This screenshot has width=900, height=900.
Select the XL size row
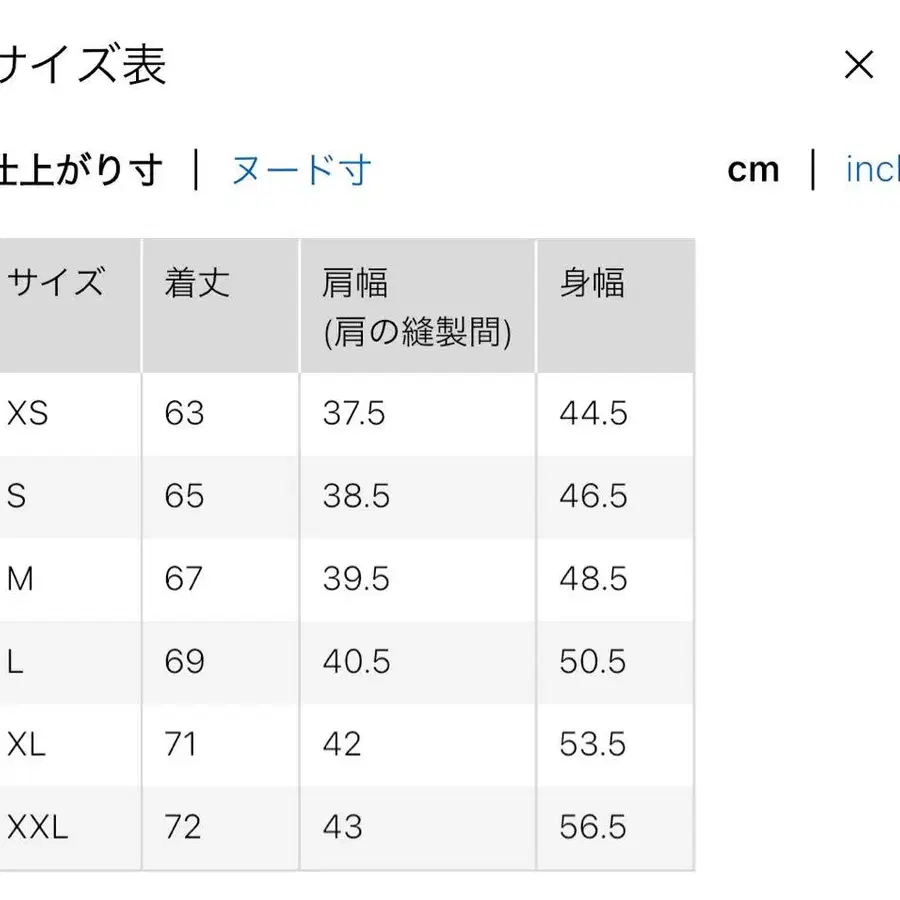[26, 744]
